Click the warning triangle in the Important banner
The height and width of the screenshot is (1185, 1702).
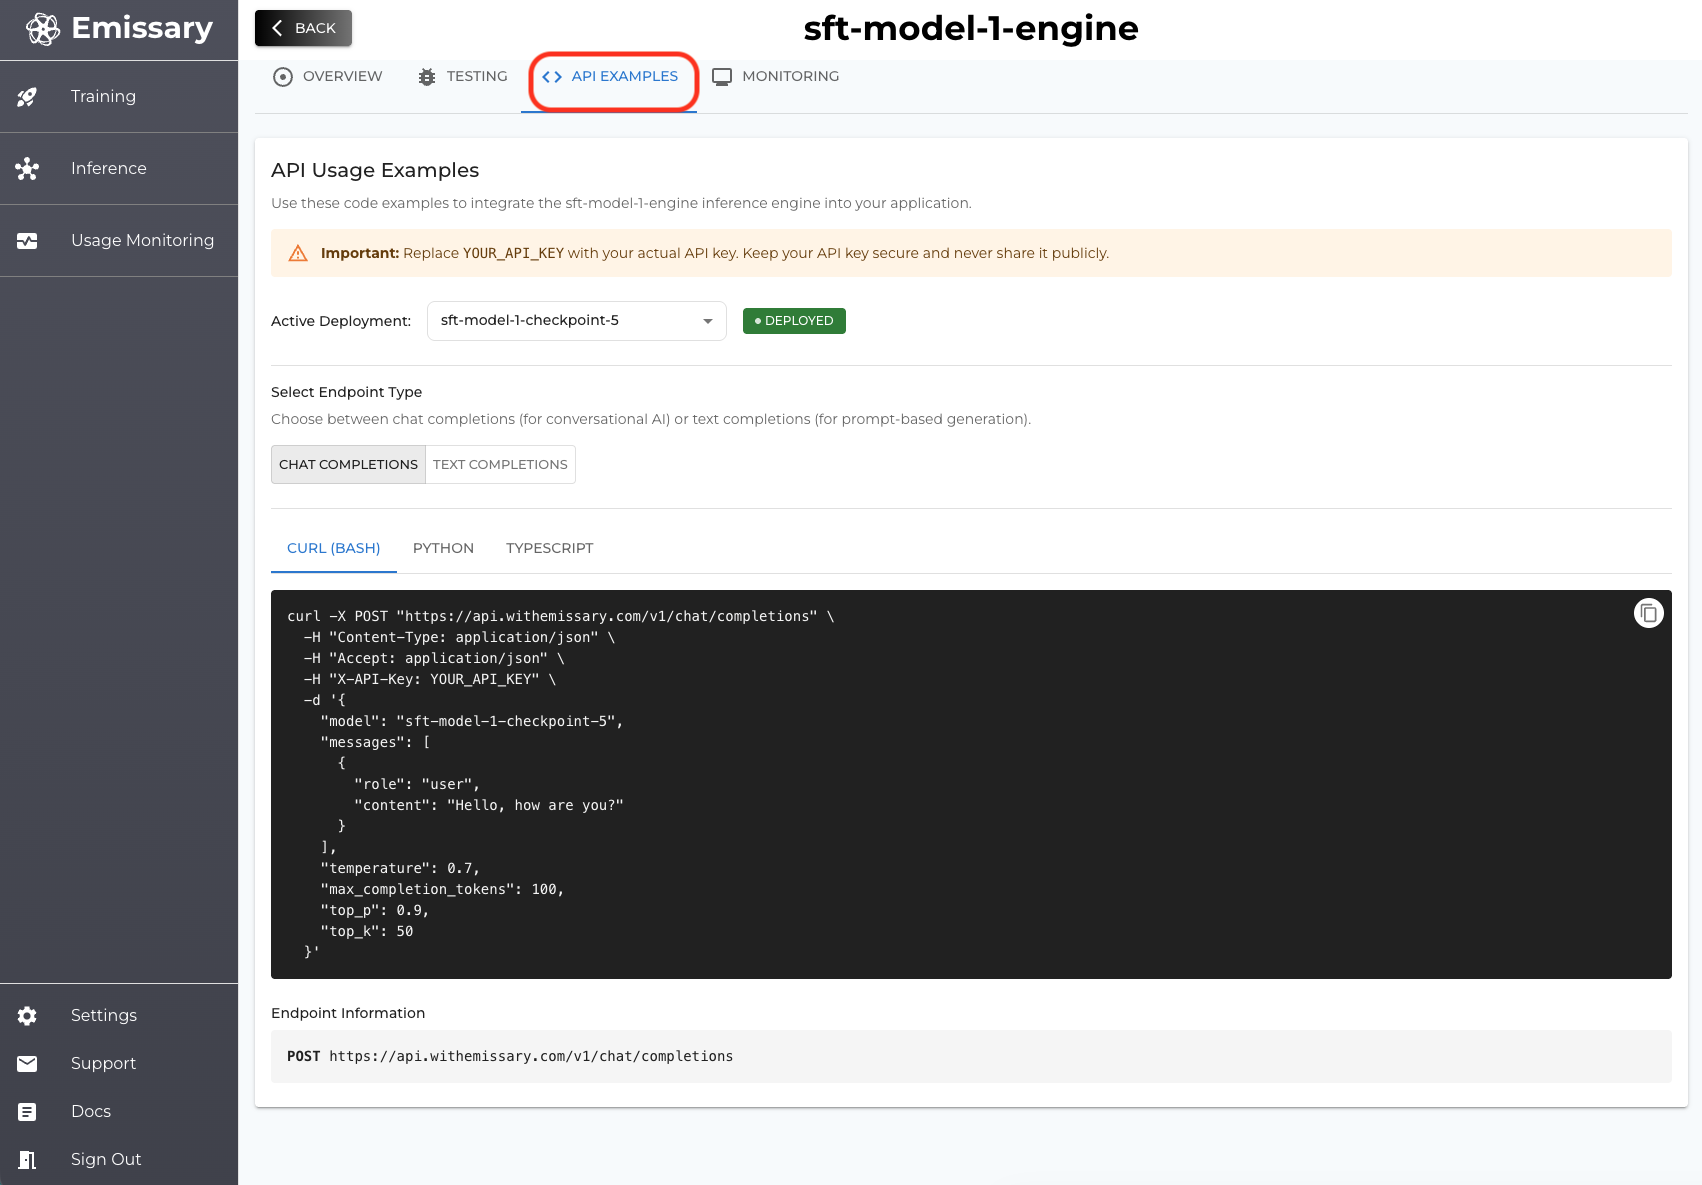(297, 252)
